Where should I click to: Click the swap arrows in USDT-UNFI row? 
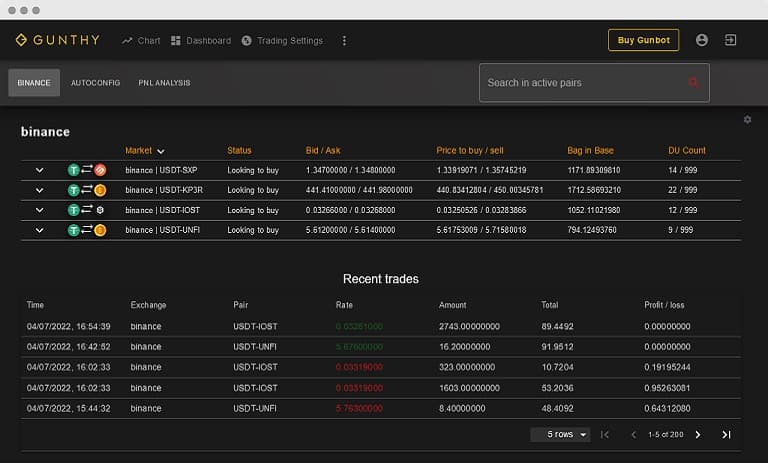87,229
